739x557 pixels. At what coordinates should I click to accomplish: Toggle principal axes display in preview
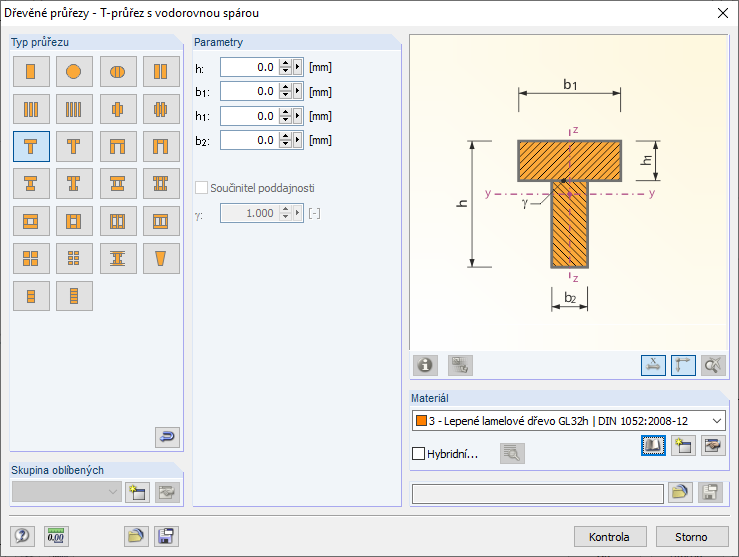click(683, 365)
